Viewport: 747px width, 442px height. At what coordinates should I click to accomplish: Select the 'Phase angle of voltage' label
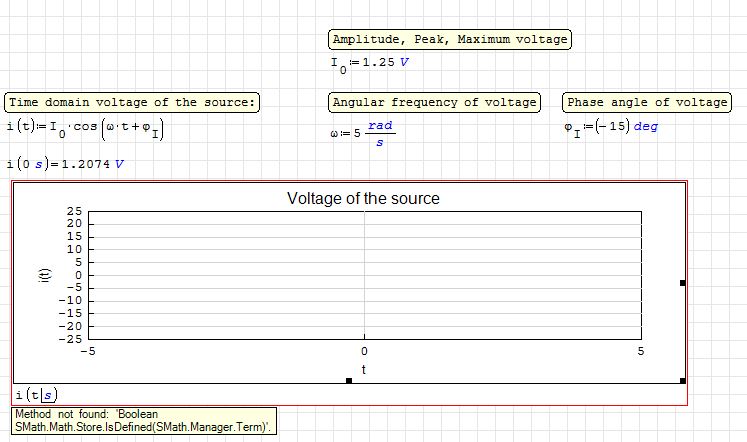(647, 102)
